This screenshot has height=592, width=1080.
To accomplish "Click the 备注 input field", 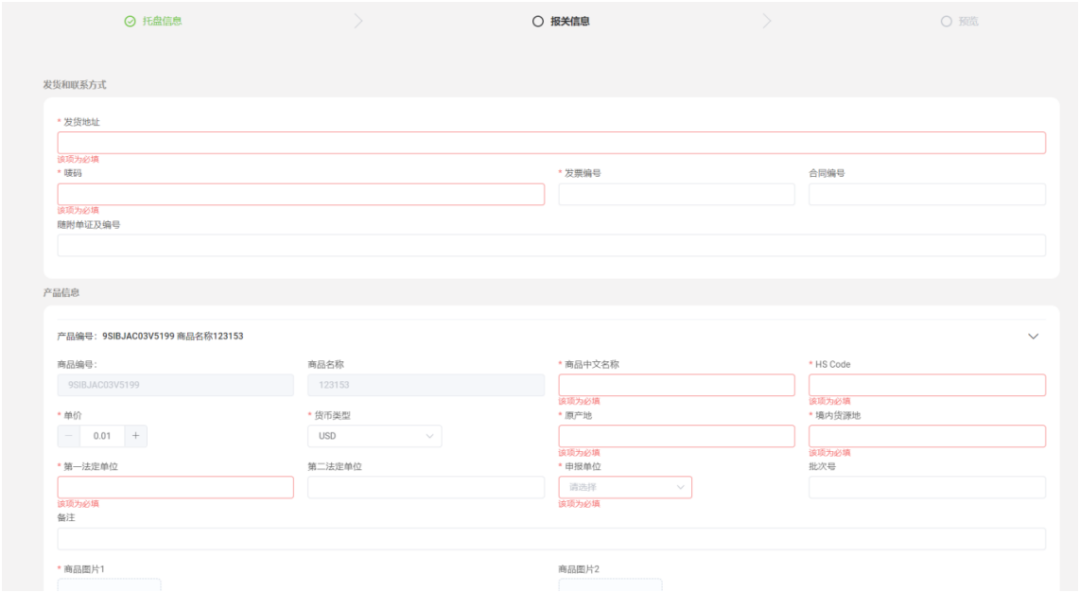I will [x=551, y=538].
